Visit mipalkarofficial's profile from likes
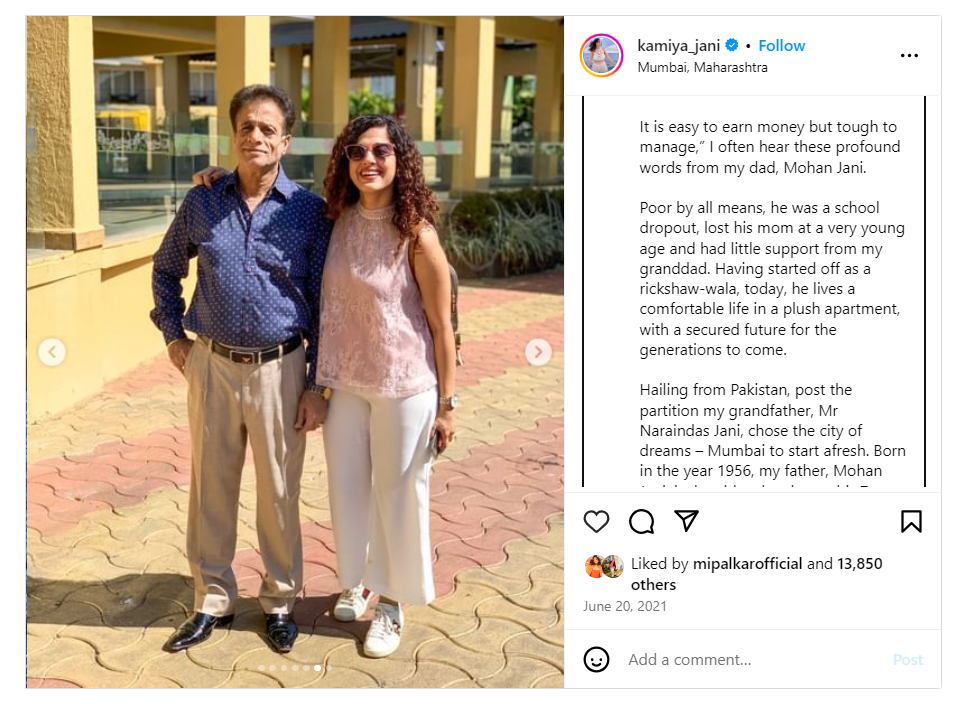The height and width of the screenshot is (704, 962). point(747,564)
